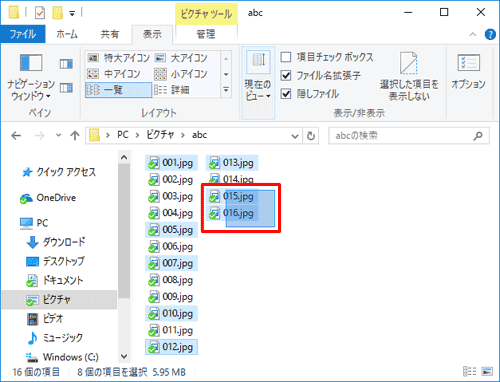Open ドキュメント in navigation pane
The height and width of the screenshot is (382, 500).
coord(55,280)
